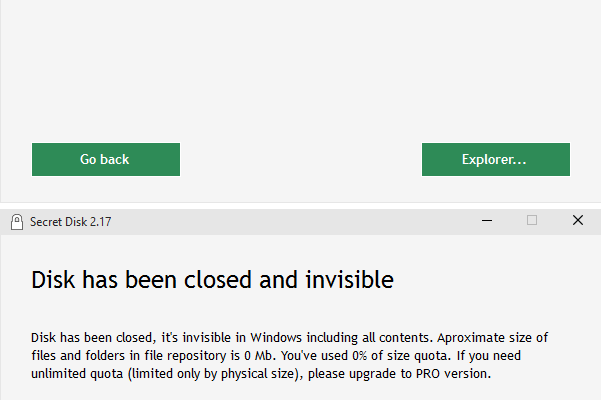Click the "Disk has been closed and invisible" heading
The width and height of the screenshot is (601, 400).
coord(213,277)
